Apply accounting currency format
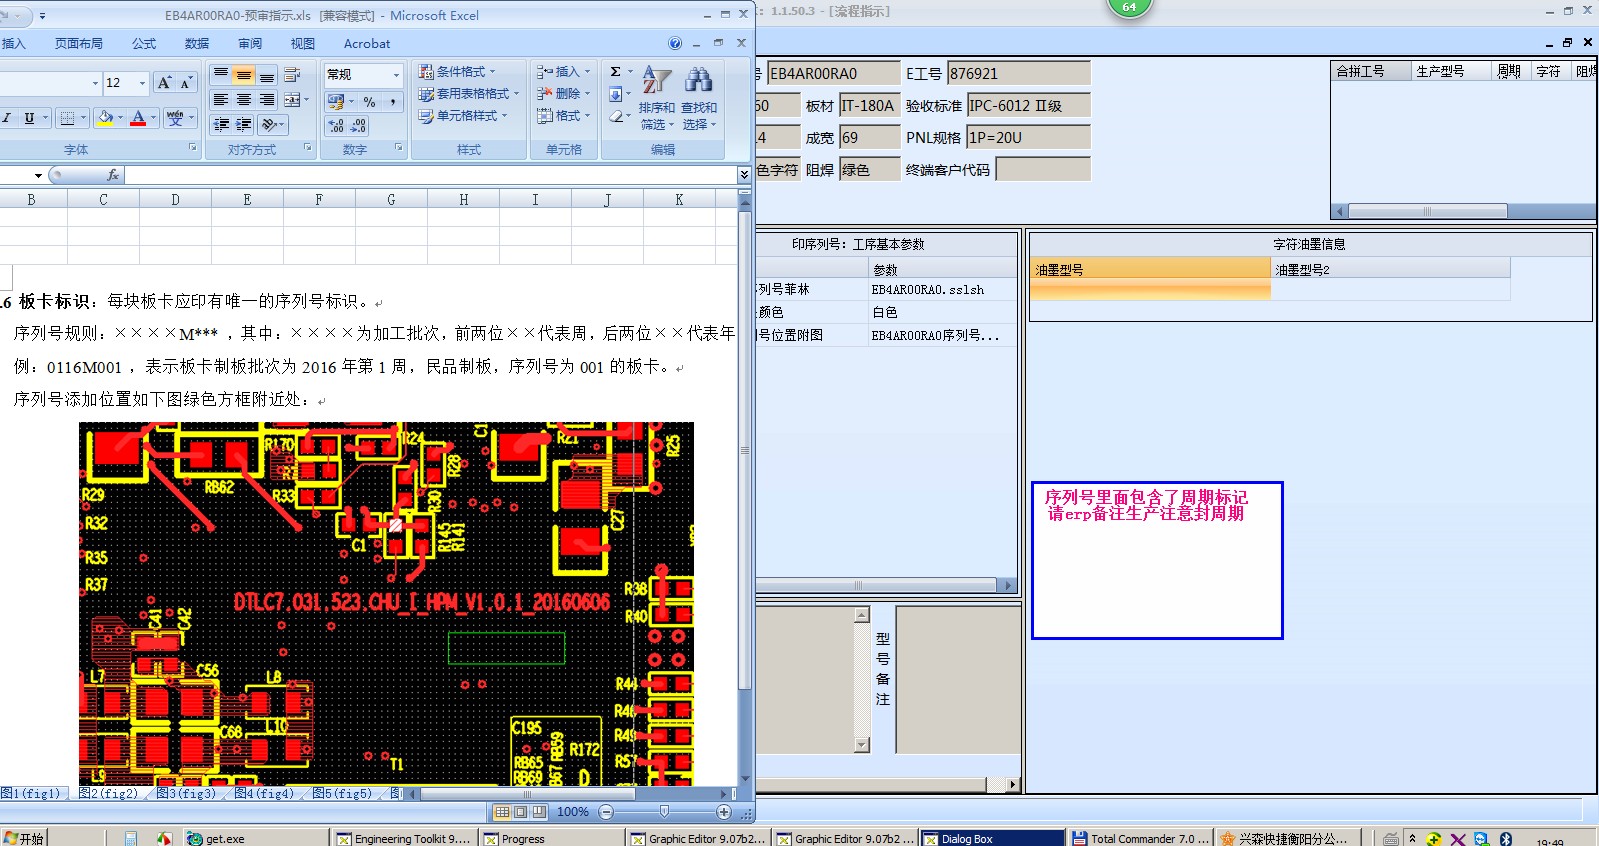 click(x=336, y=102)
